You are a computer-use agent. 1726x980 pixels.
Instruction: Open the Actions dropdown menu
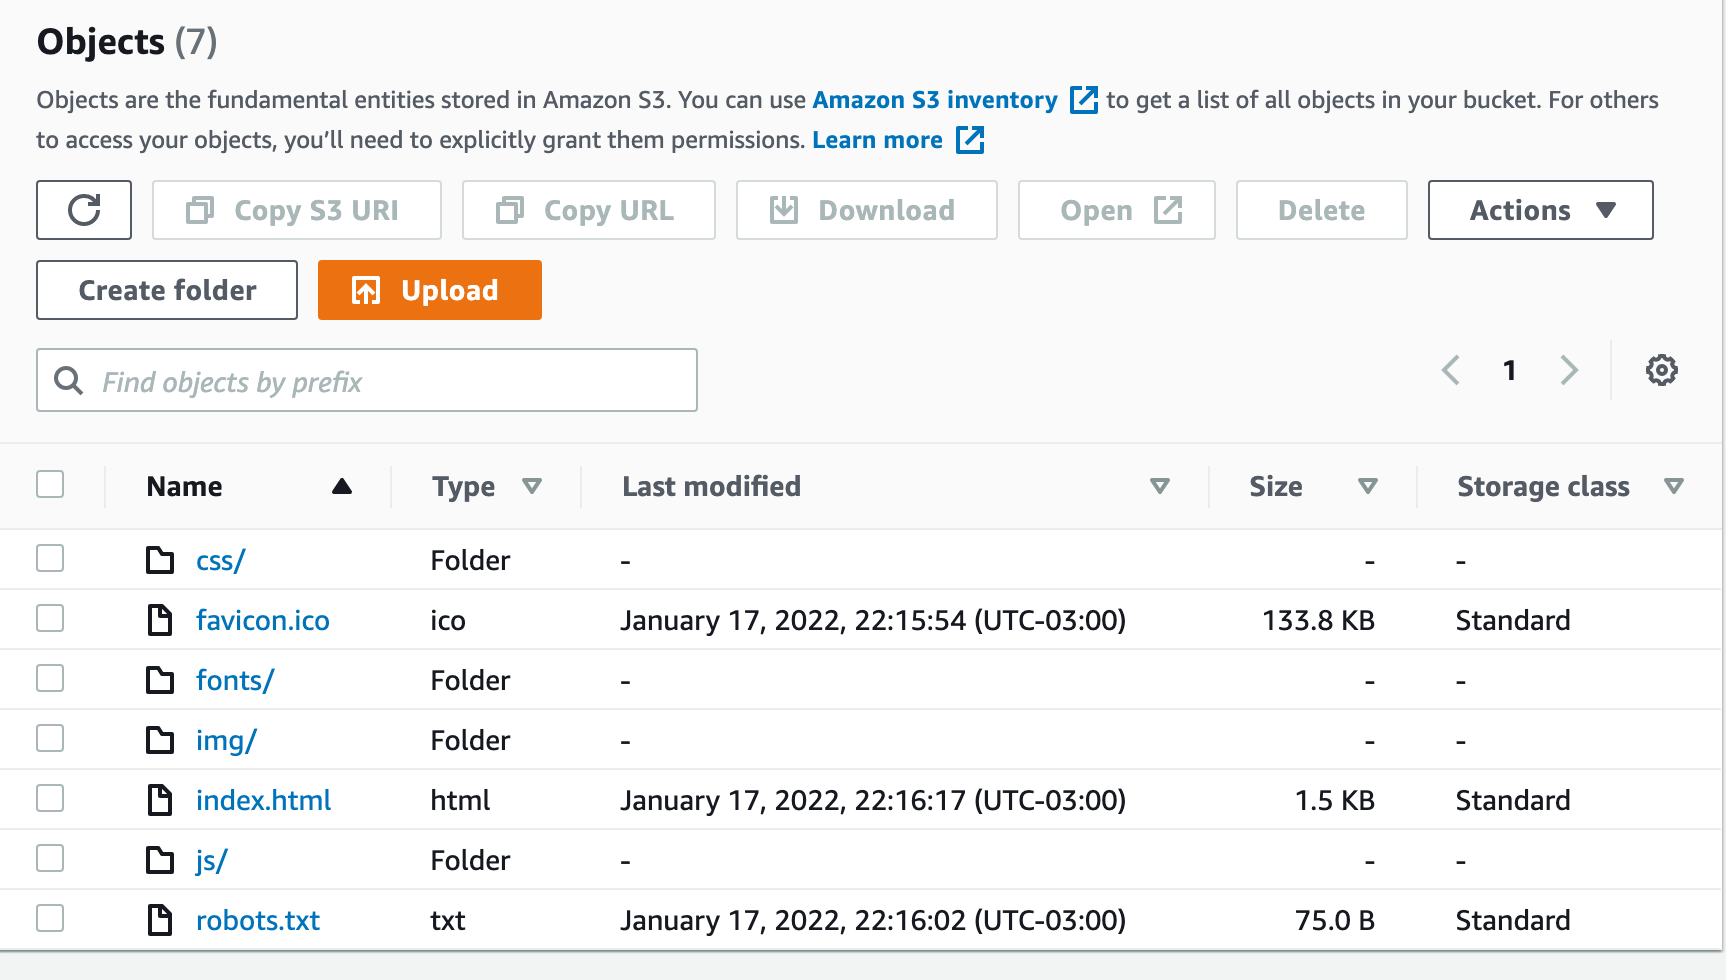(1540, 210)
